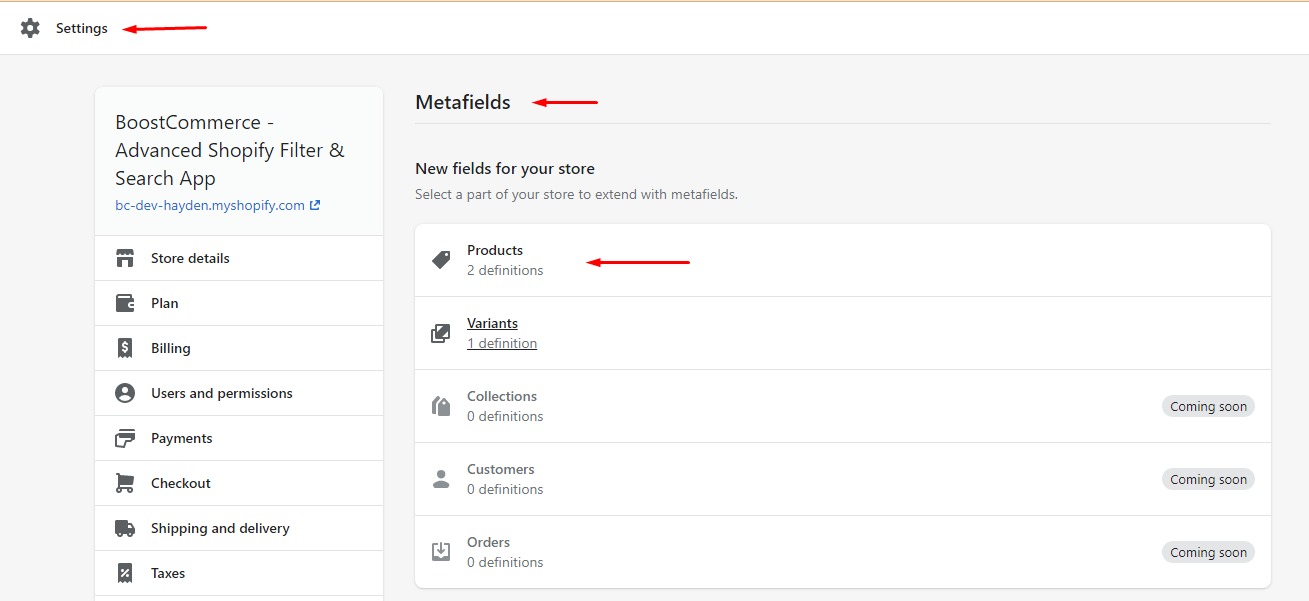Click the Variants icon in the metafields list
Screen dimensions: 1309x601
click(440, 332)
